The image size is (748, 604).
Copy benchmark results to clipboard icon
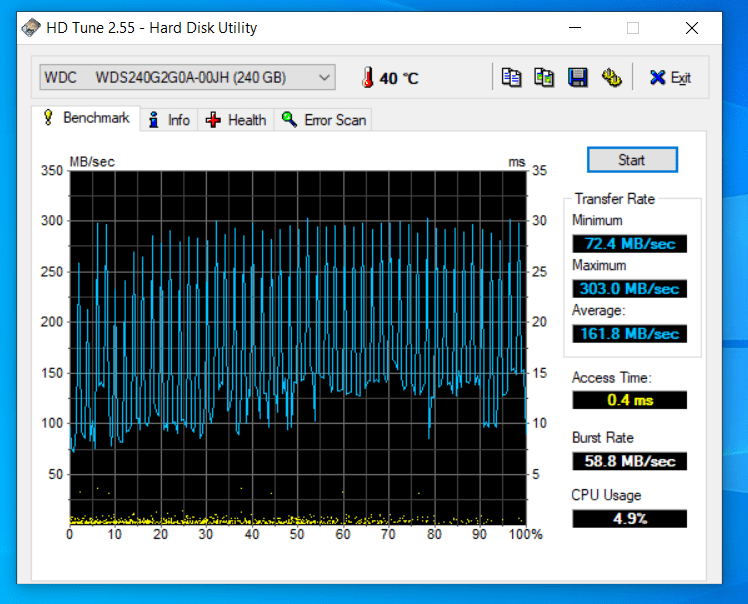[x=511, y=77]
